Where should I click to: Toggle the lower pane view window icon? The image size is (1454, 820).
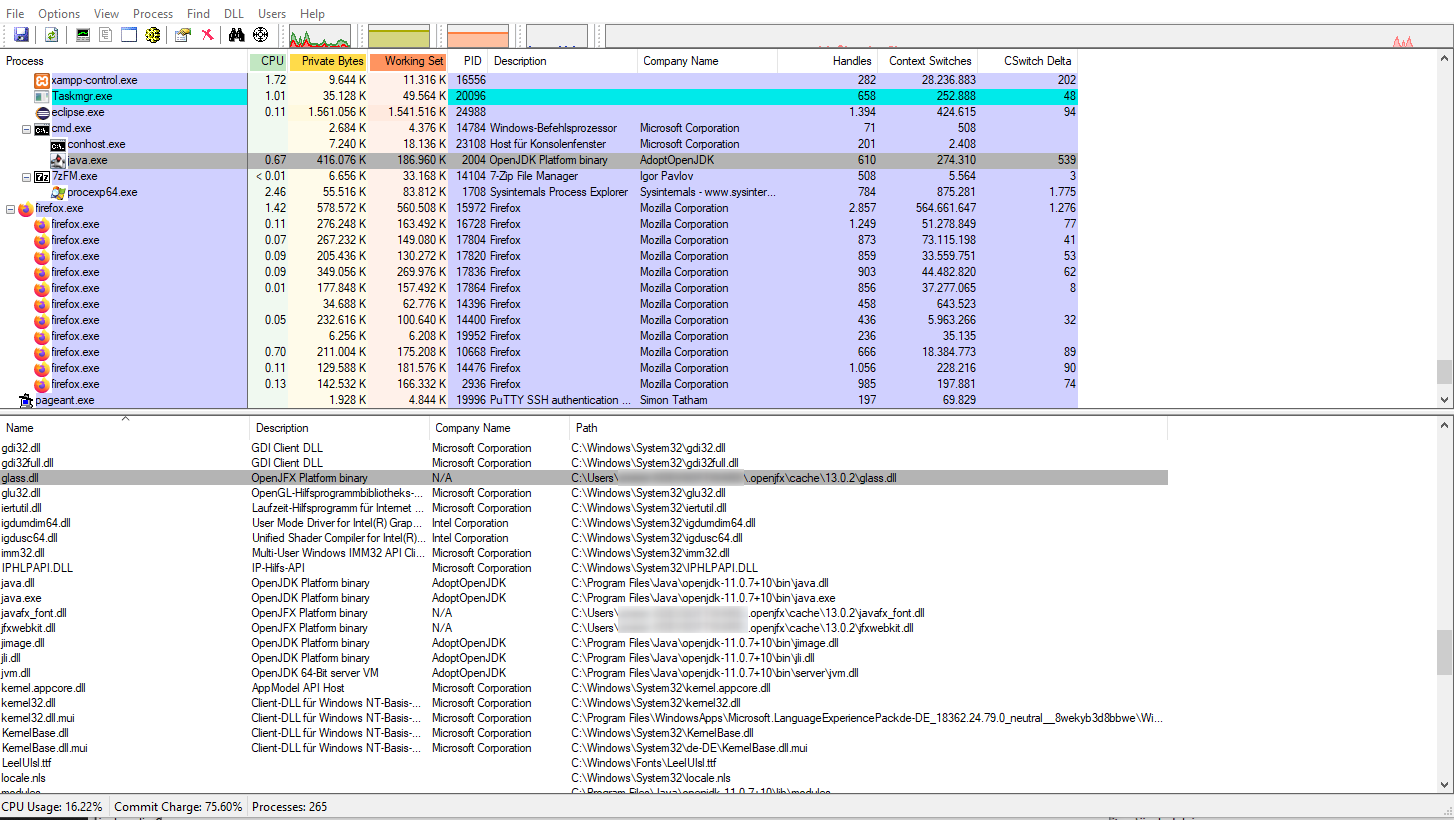pyautogui.click(x=127, y=34)
